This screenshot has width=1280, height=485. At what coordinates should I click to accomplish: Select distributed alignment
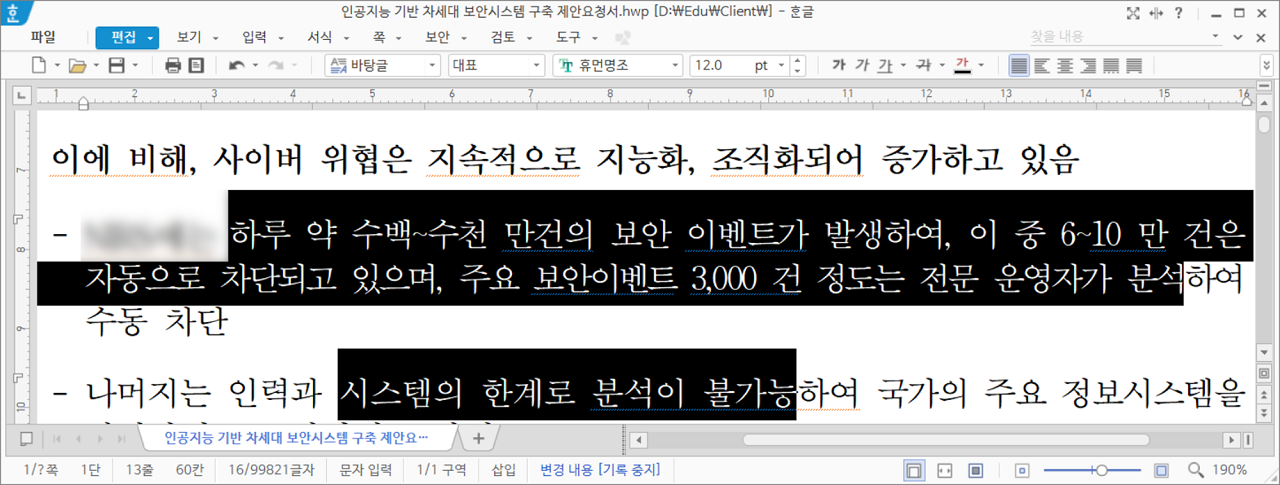[1111, 65]
